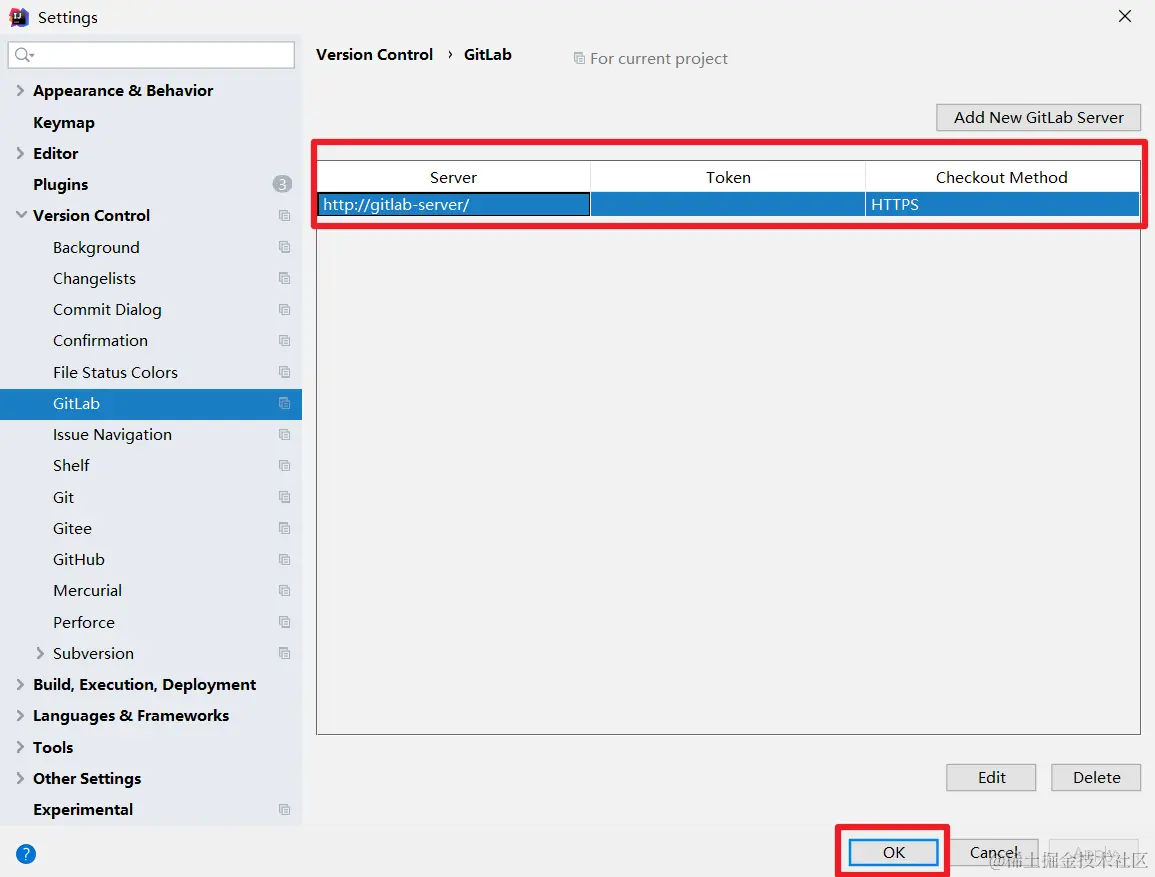1155x877 pixels.
Task: Expand the Appearance & Behavior section
Action: (20, 91)
